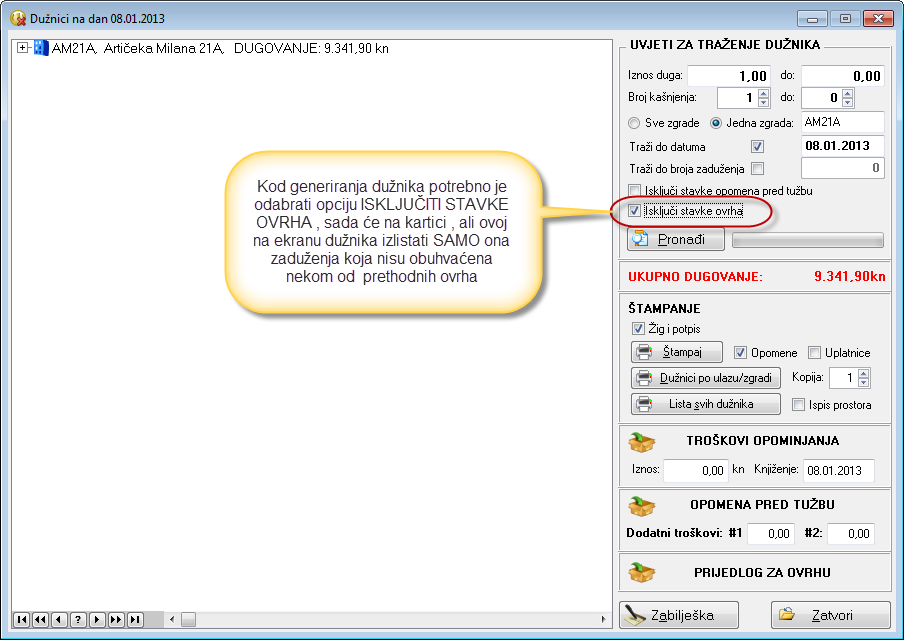Increase Broj kašnjenja 'do' value
904x640 pixels.
pos(848,93)
